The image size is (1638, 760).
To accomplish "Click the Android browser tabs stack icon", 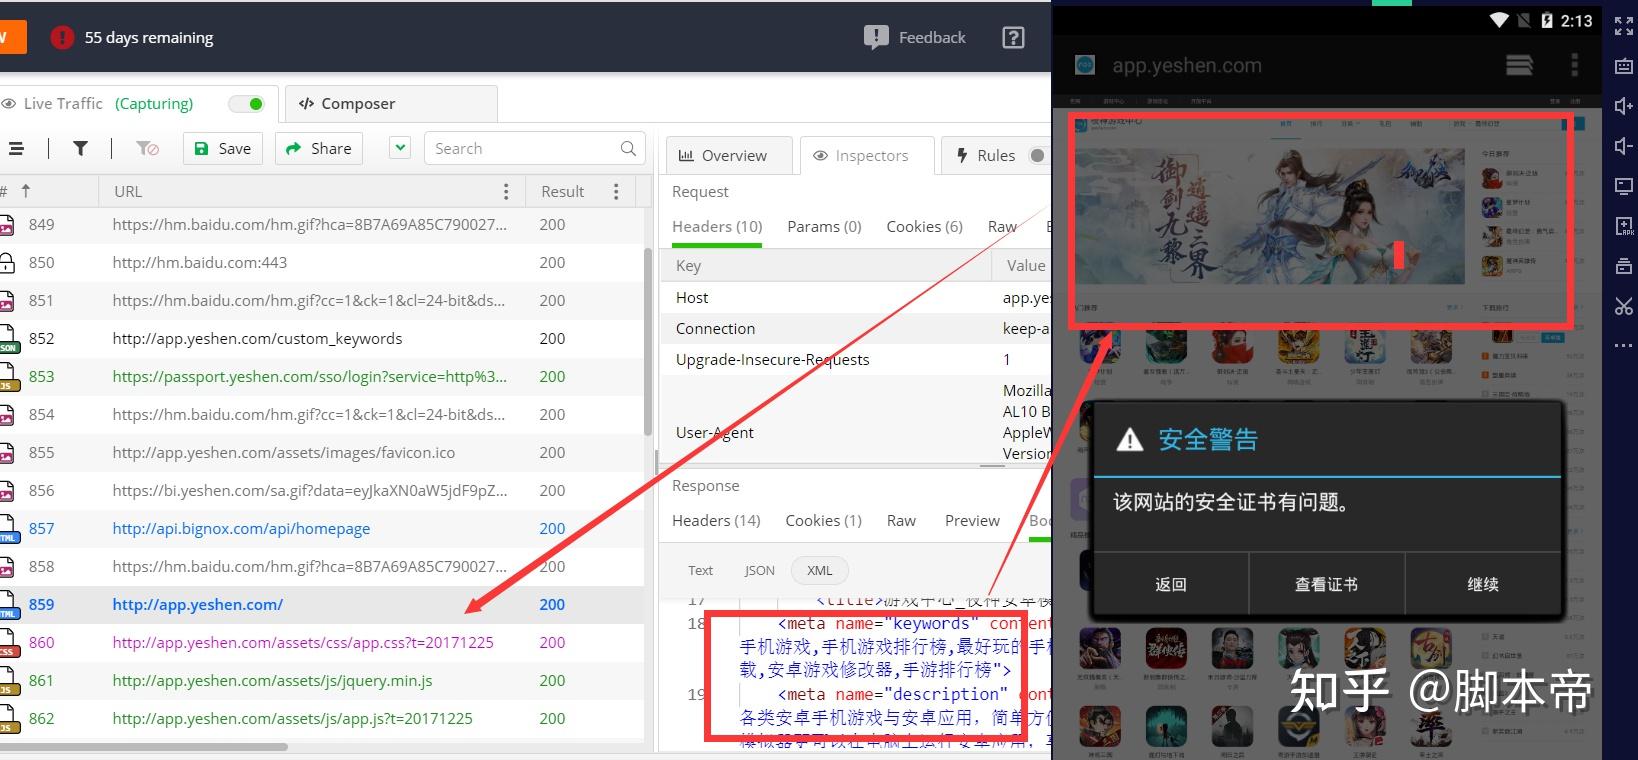I will tap(1519, 65).
